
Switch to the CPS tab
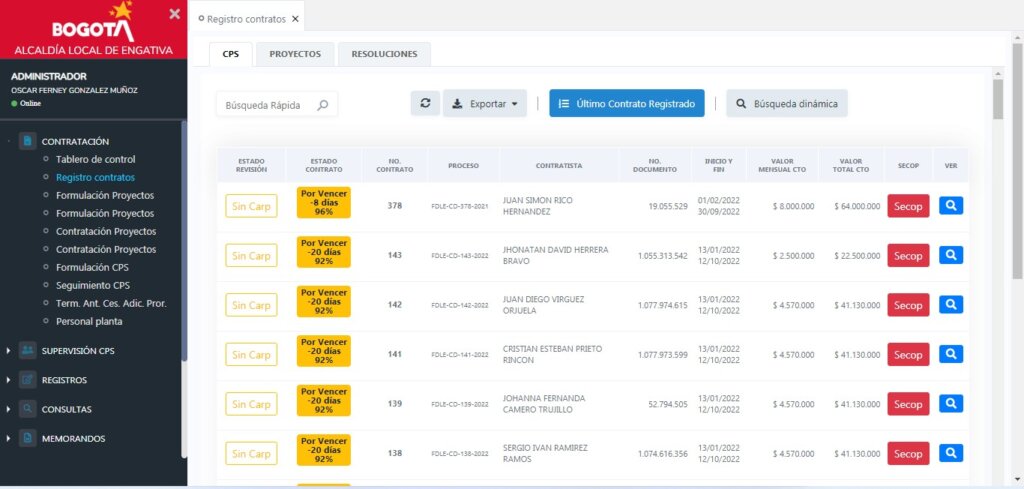tap(231, 54)
